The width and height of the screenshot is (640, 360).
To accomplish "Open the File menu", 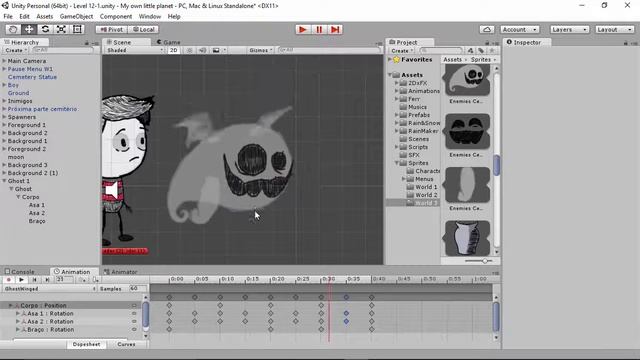I will click(x=8, y=16).
